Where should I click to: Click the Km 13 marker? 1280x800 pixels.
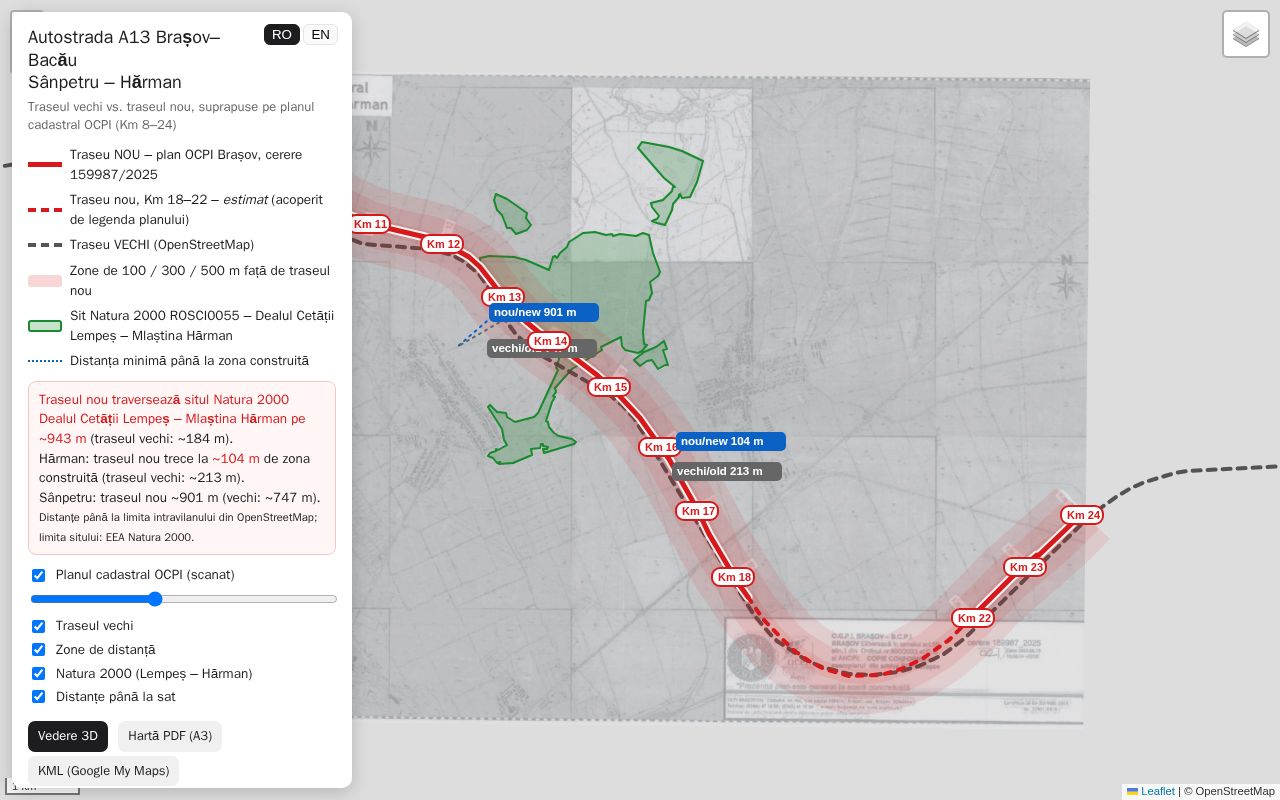[503, 297]
